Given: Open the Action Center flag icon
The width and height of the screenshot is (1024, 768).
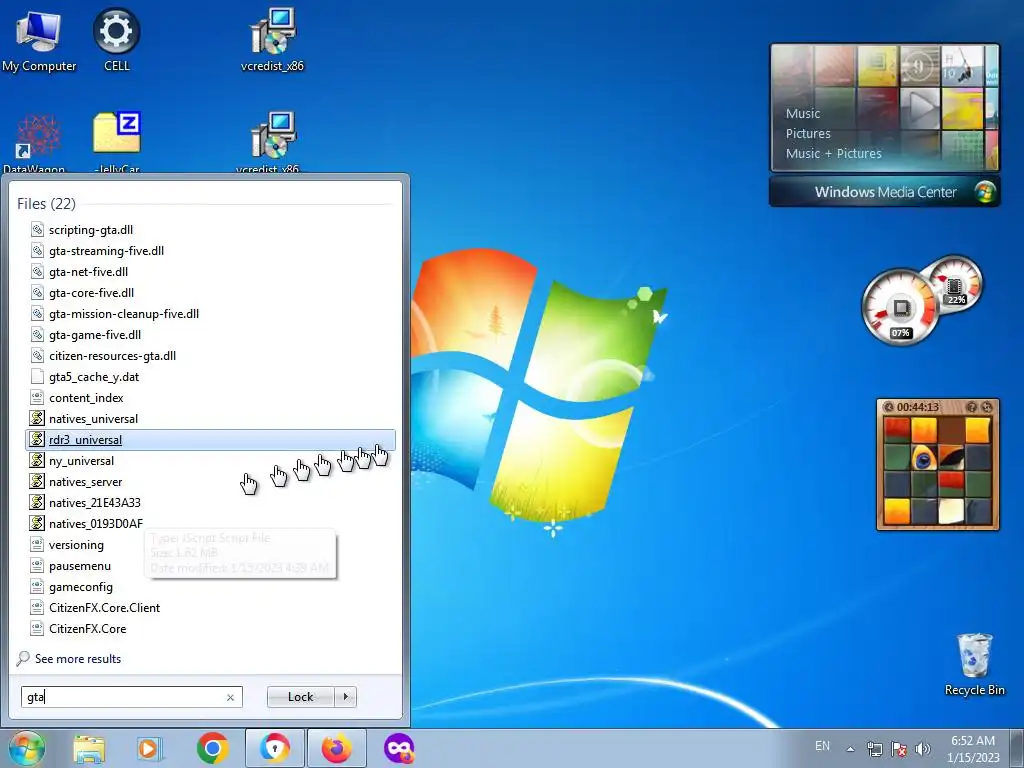Looking at the screenshot, I should click(899, 749).
